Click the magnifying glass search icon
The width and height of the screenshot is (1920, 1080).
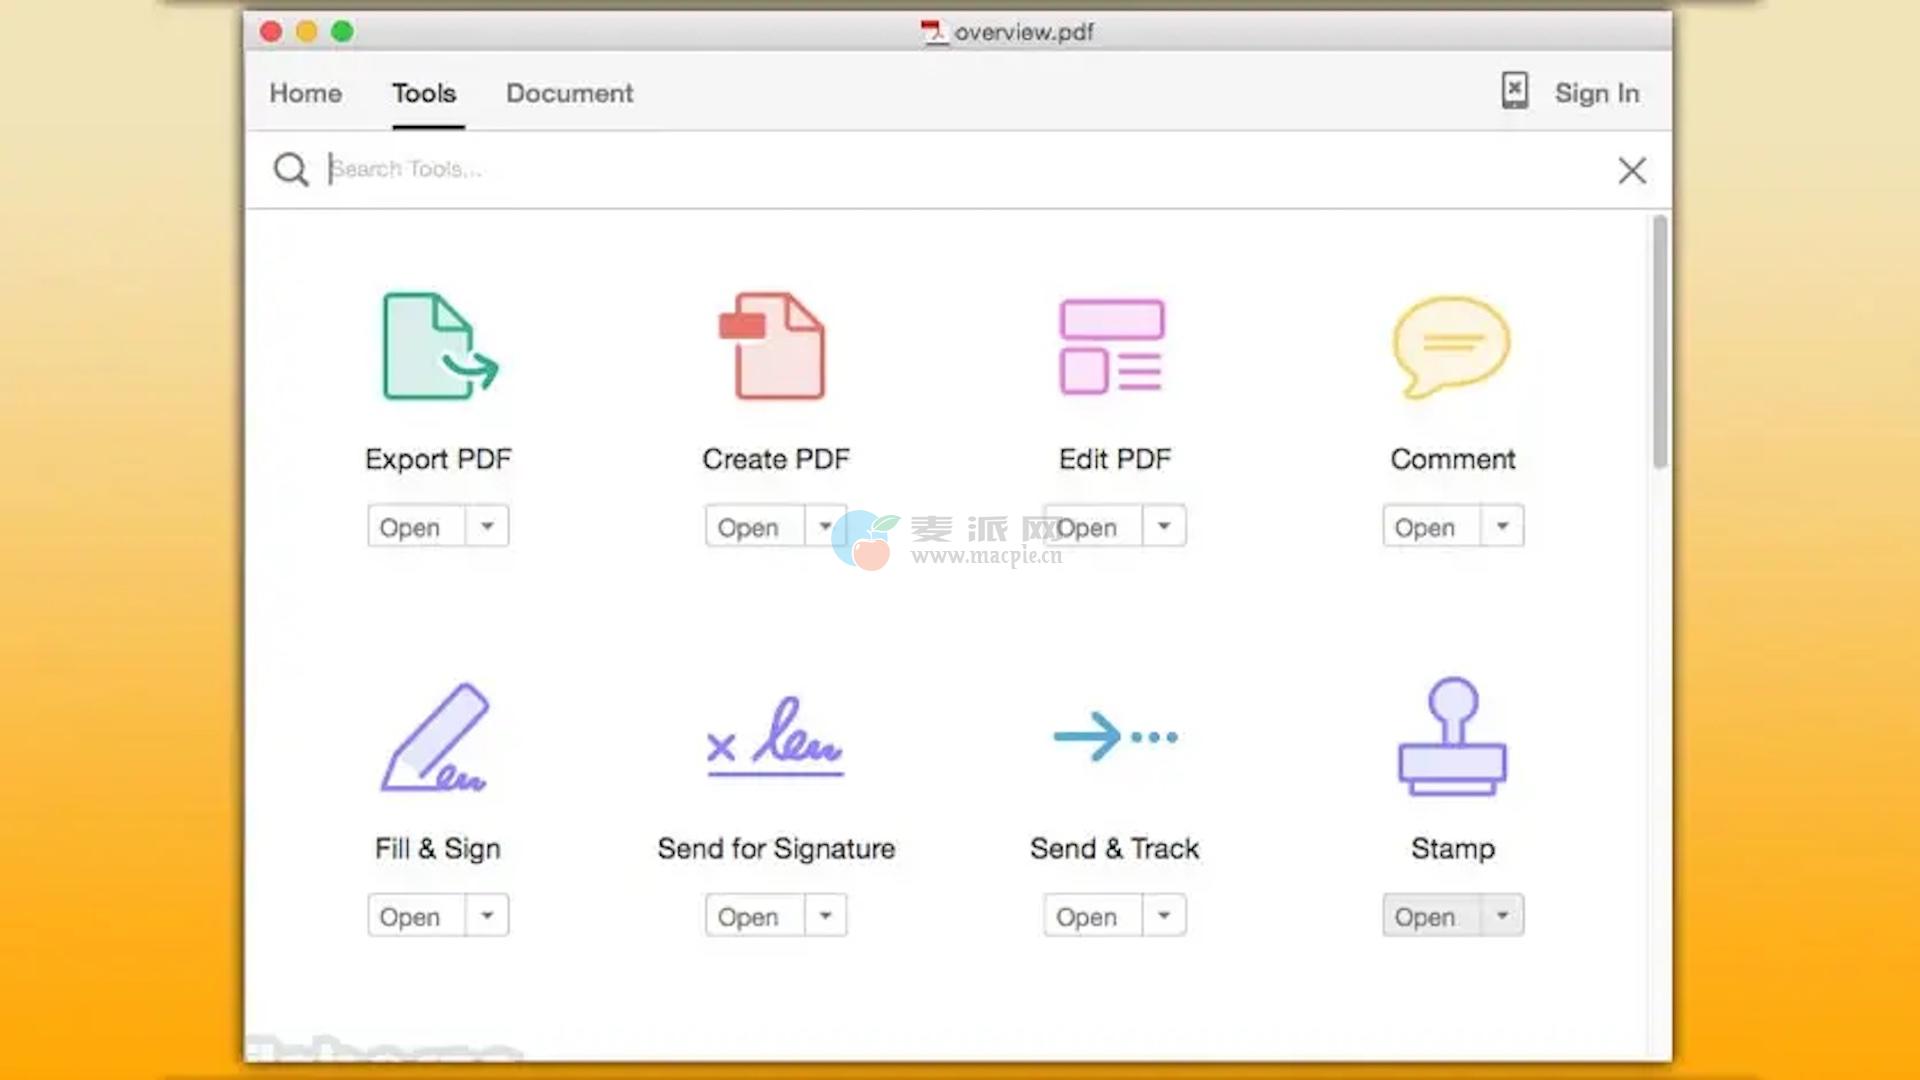(x=291, y=169)
